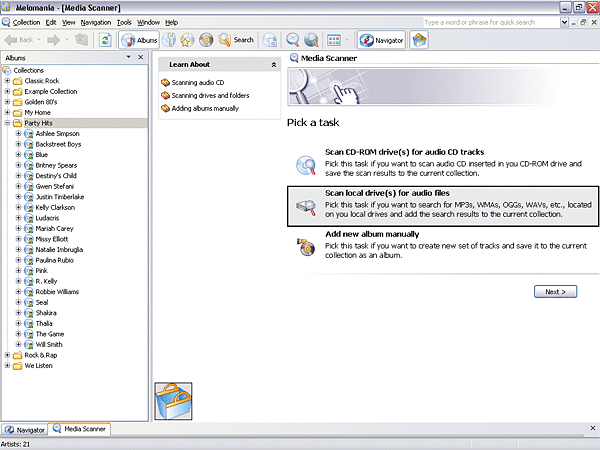Close the Albums side panel
Screen dimensions: 600x450
click(140, 57)
